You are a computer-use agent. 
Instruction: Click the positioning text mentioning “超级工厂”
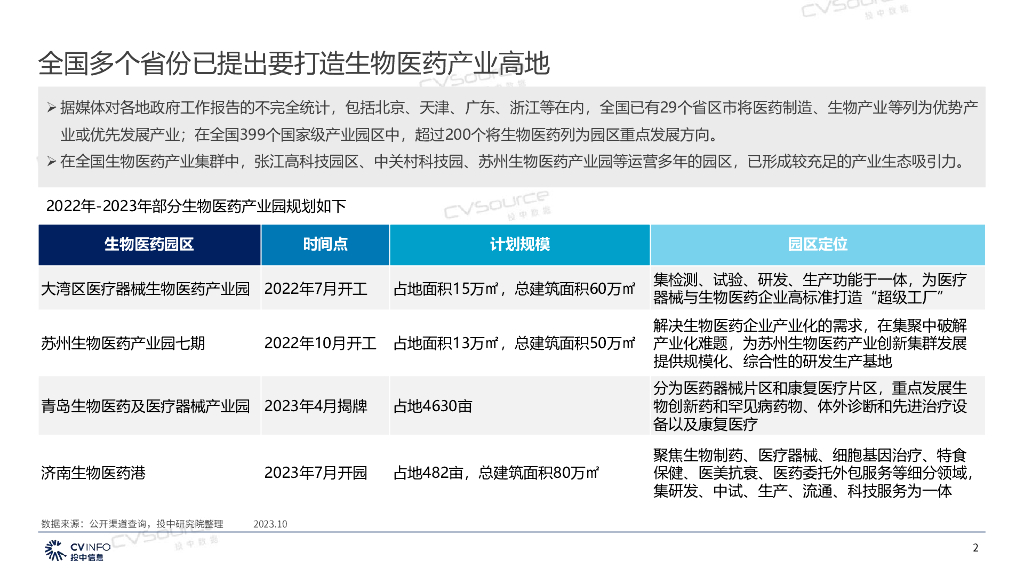tap(810, 289)
